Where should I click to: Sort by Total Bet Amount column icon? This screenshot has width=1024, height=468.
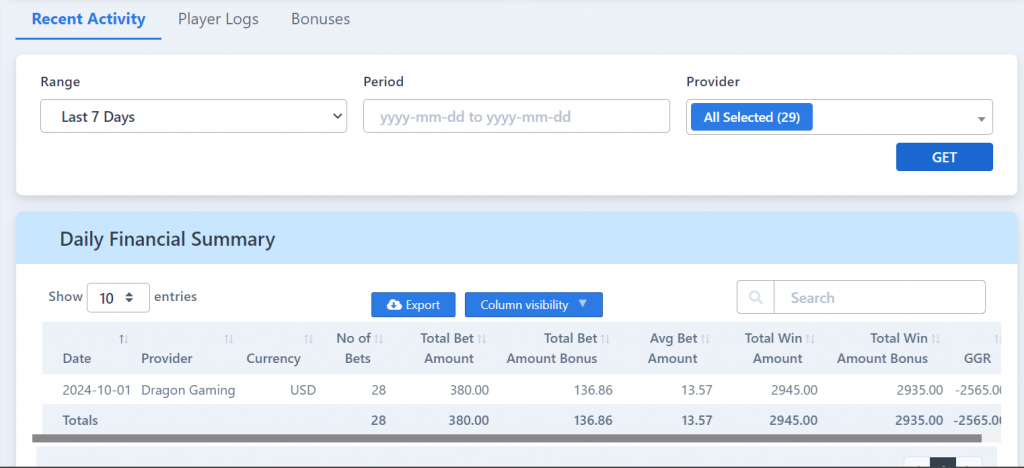tap(482, 339)
